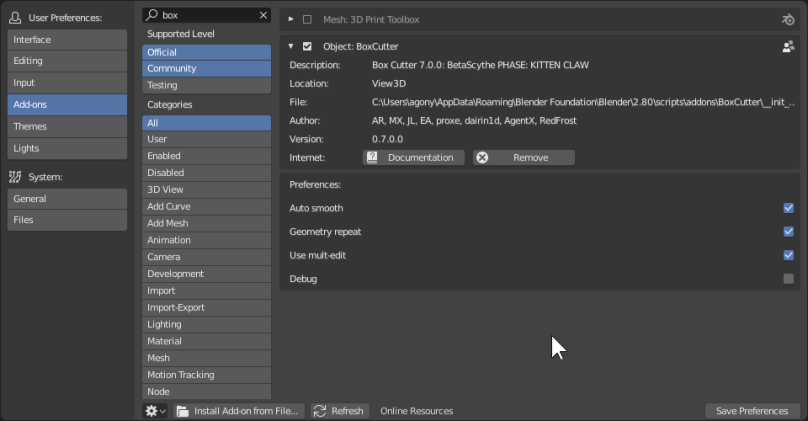This screenshot has height=421, width=808.
Task: Select the Add-ons section
Action: coord(67,105)
